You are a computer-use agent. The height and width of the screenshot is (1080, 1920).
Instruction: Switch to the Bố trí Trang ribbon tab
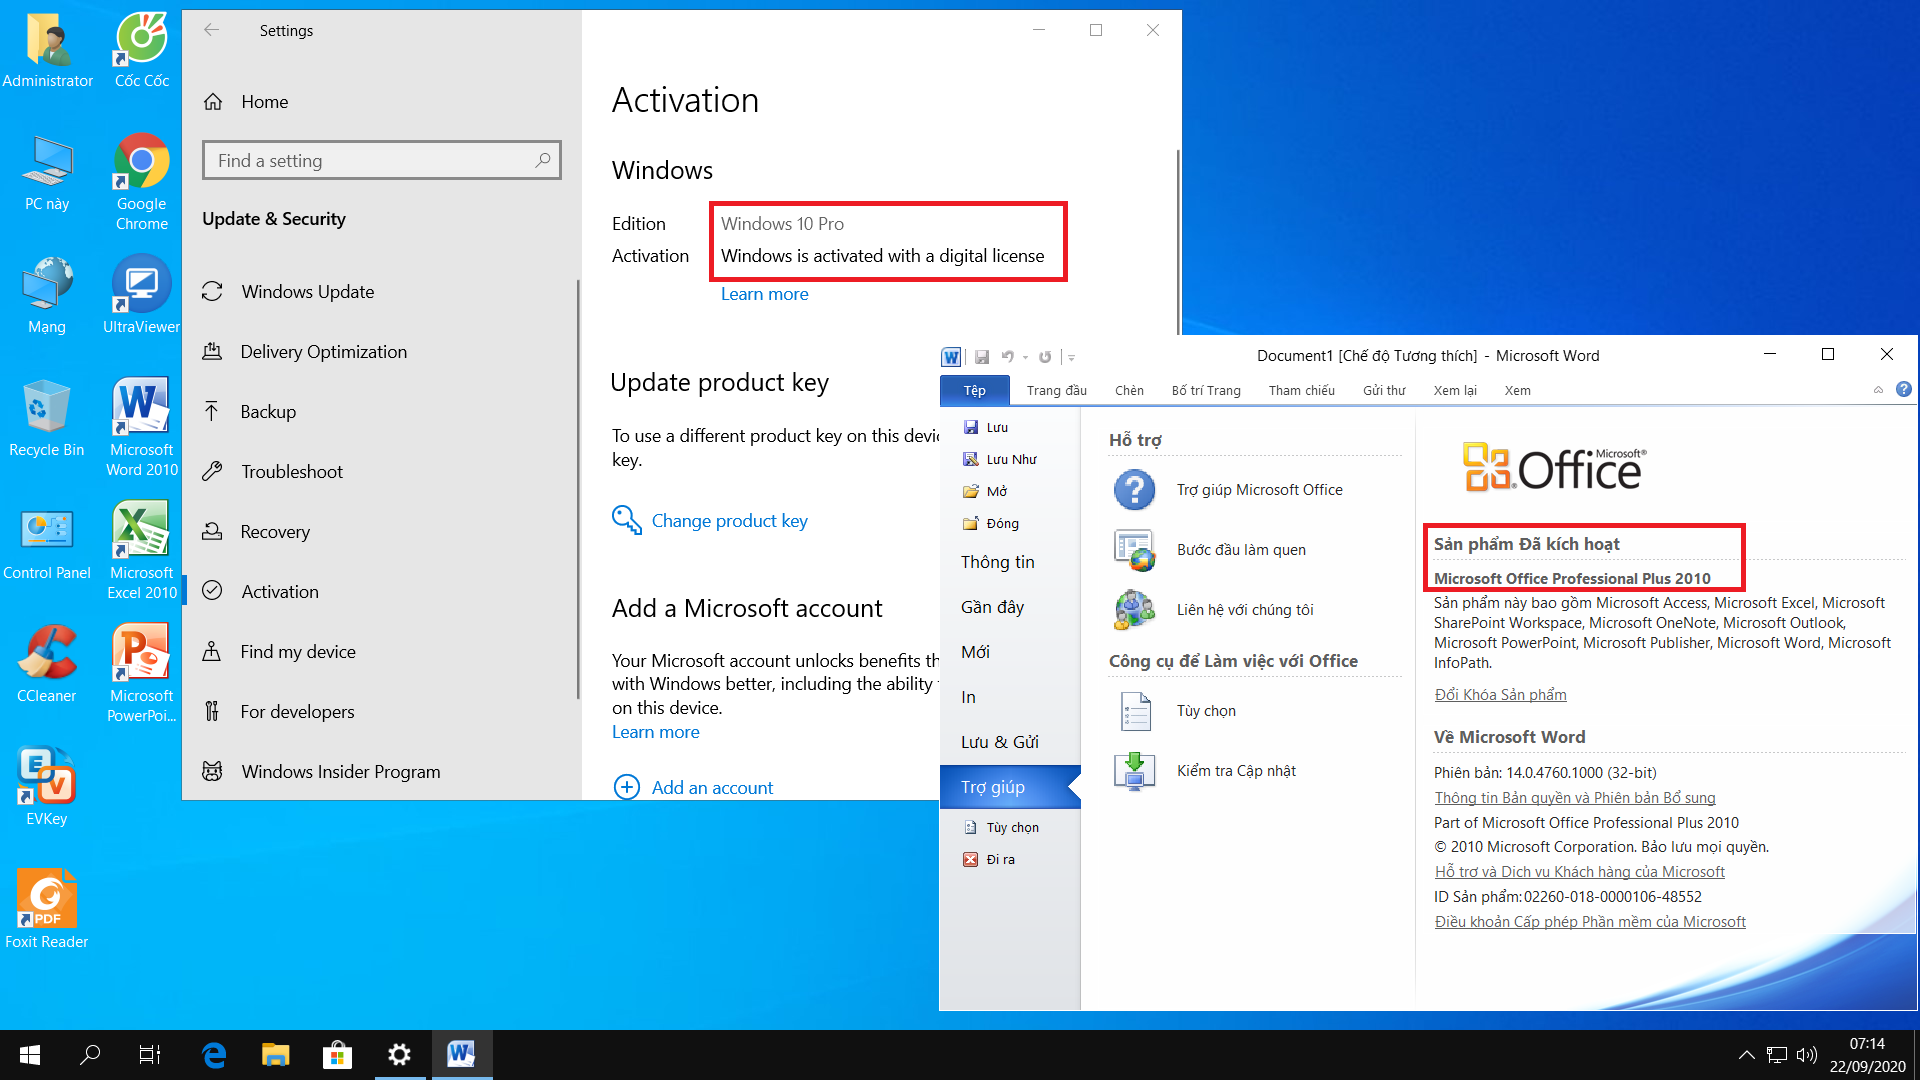pos(1206,390)
